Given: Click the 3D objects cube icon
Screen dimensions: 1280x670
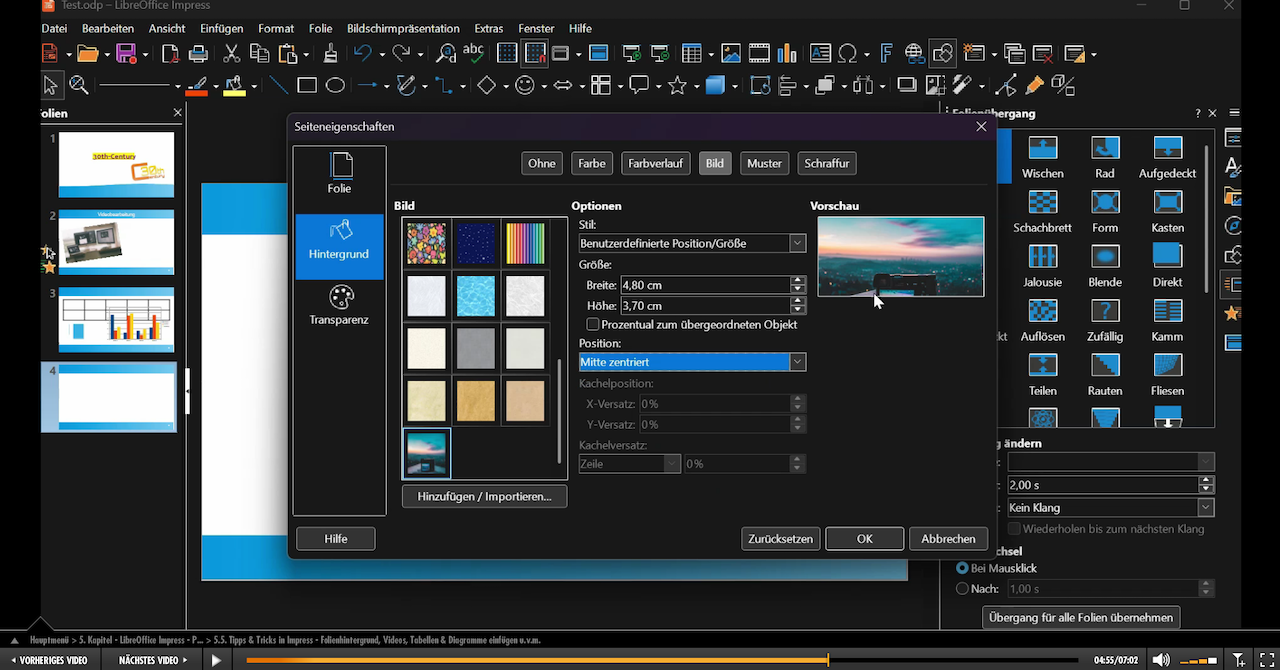Looking at the screenshot, I should pos(715,86).
